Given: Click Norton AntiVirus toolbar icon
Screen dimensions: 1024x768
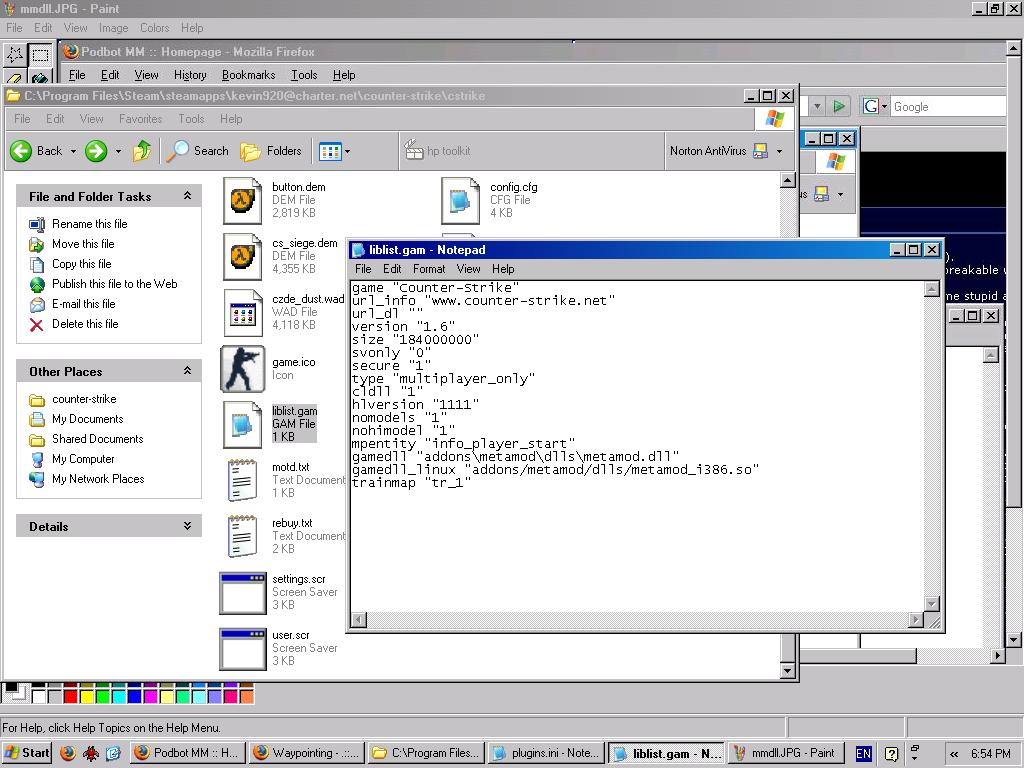Looking at the screenshot, I should (x=760, y=151).
